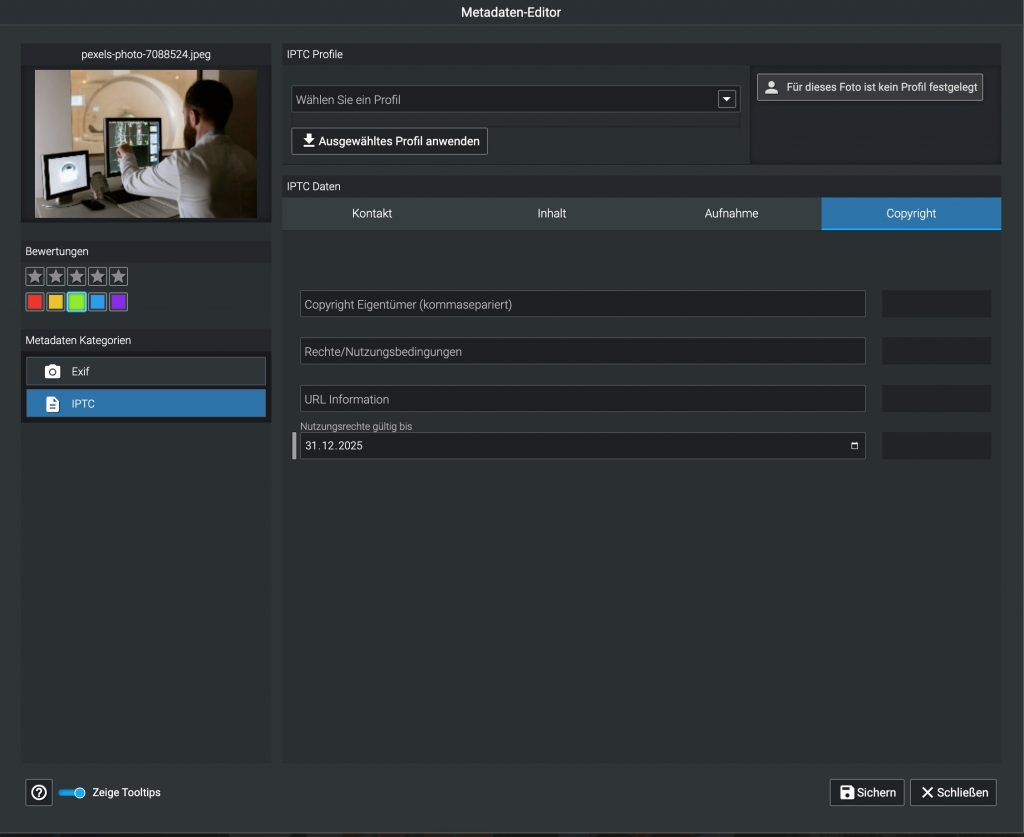Screen dimensions: 1024x837
Task: Click the document icon next to IPTC
Action: 52,403
